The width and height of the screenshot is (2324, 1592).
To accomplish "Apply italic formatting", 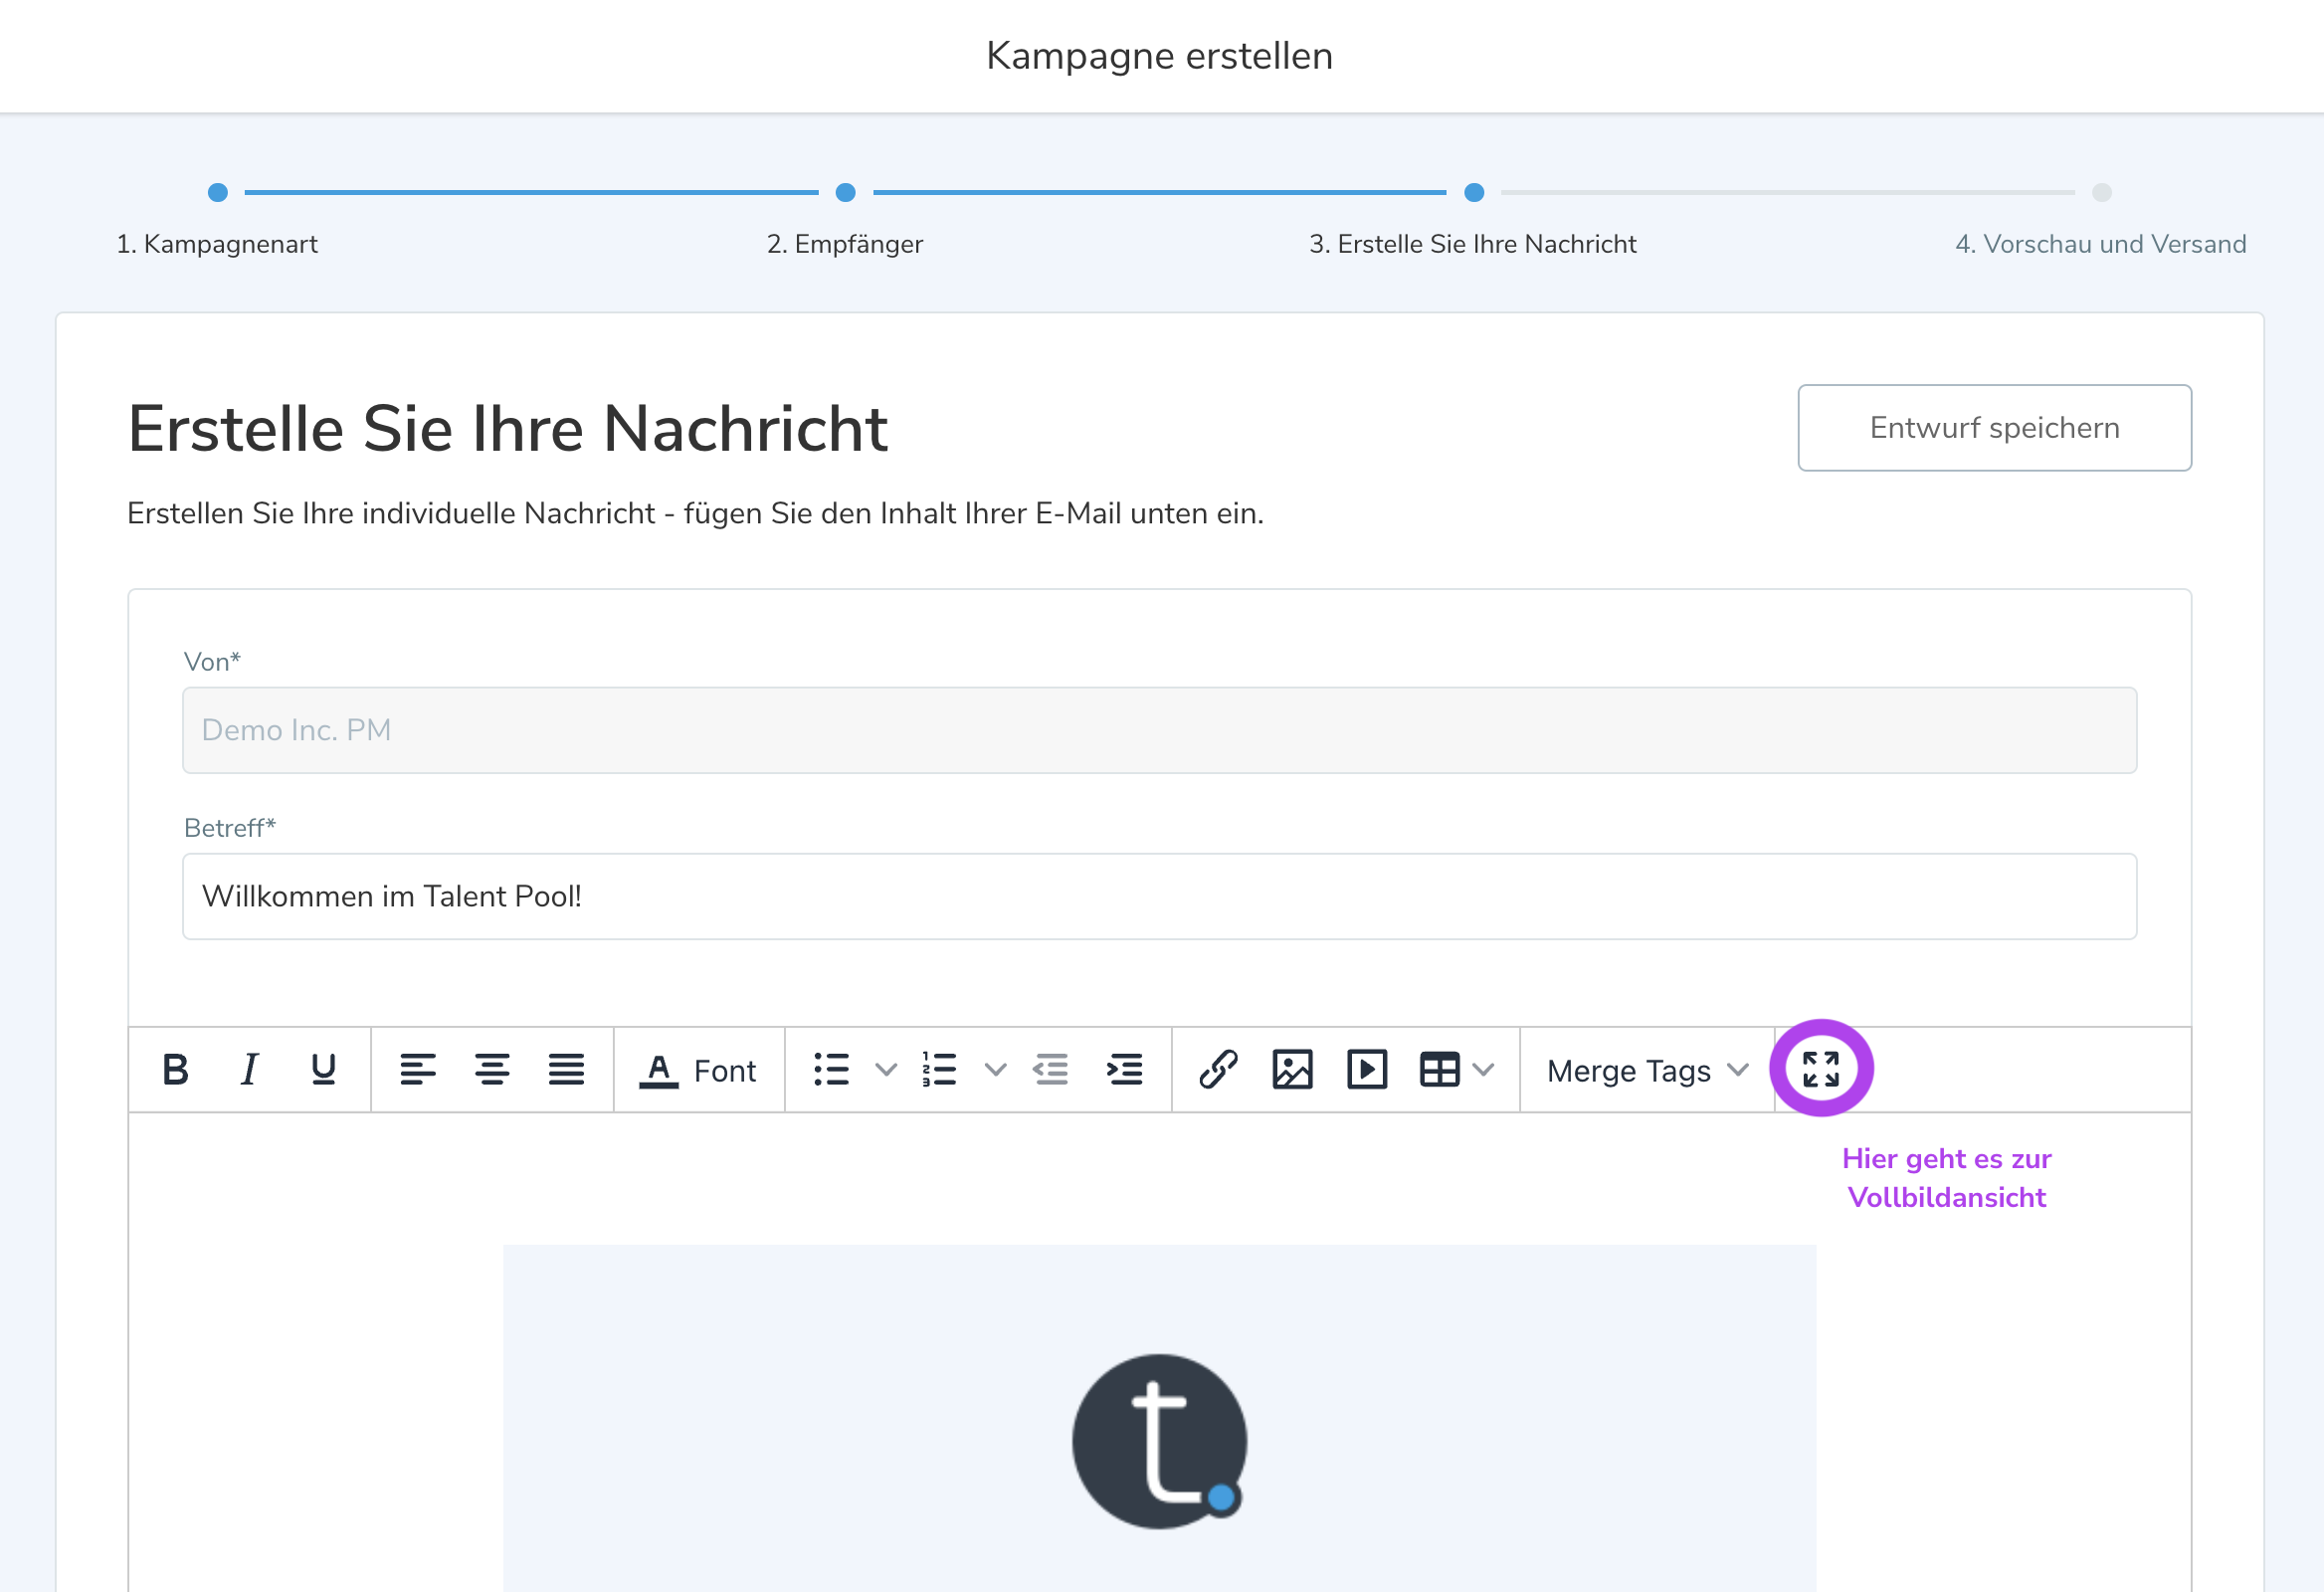I will coord(249,1069).
